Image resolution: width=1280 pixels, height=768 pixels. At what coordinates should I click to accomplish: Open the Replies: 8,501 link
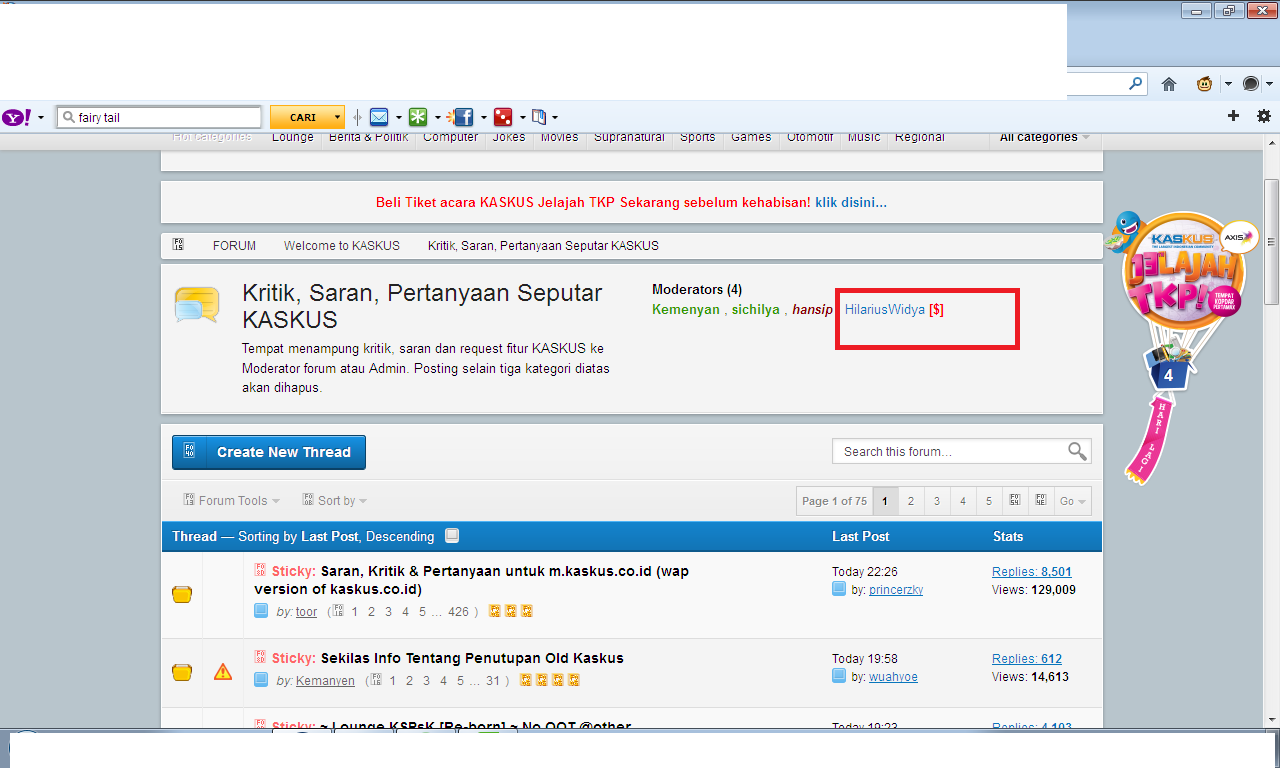pyautogui.click(x=1031, y=572)
